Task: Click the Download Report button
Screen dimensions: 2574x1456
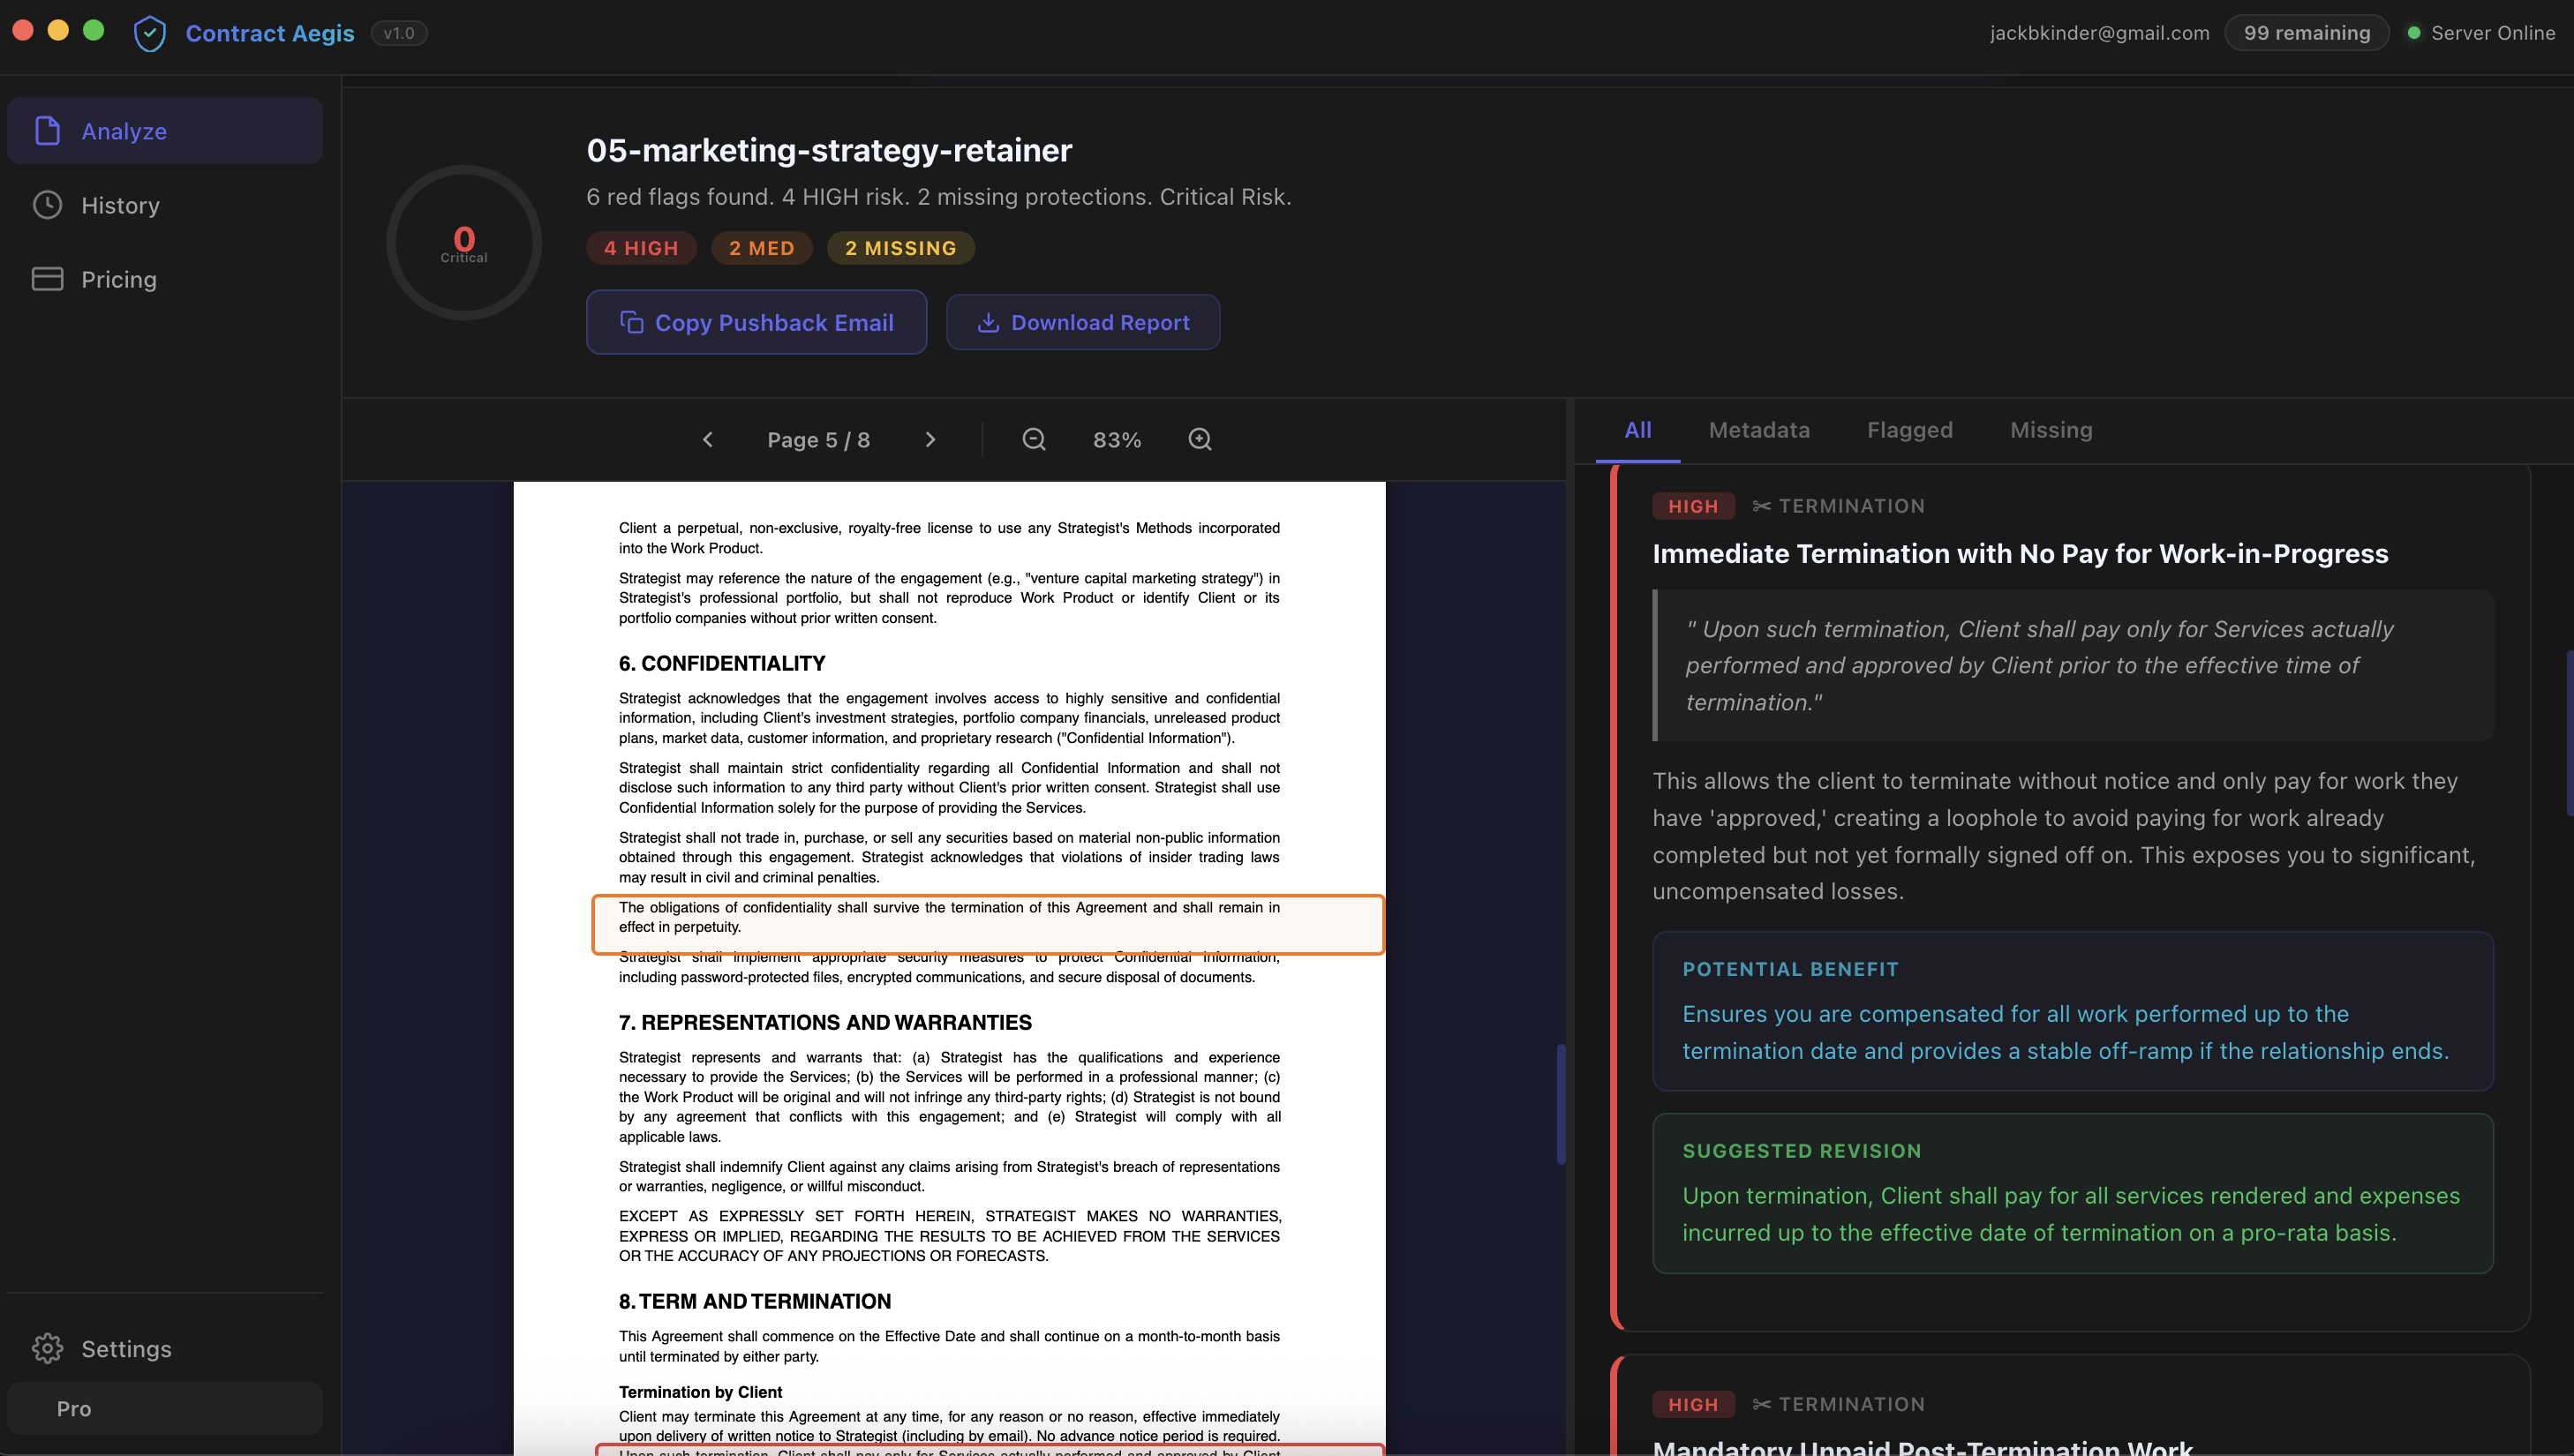Action: 1083,322
